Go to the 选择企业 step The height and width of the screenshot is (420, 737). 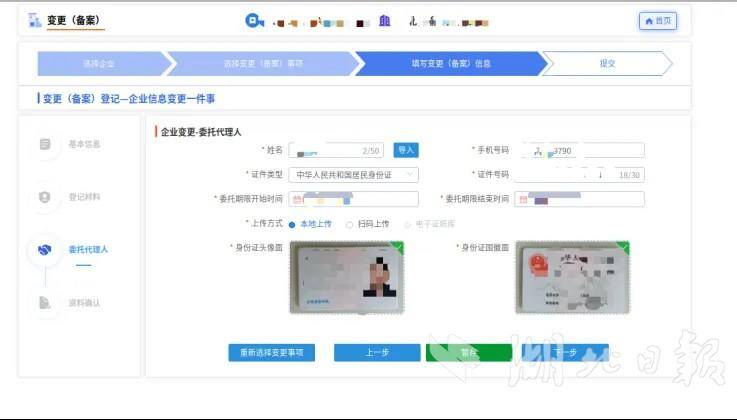pyautogui.click(x=98, y=63)
